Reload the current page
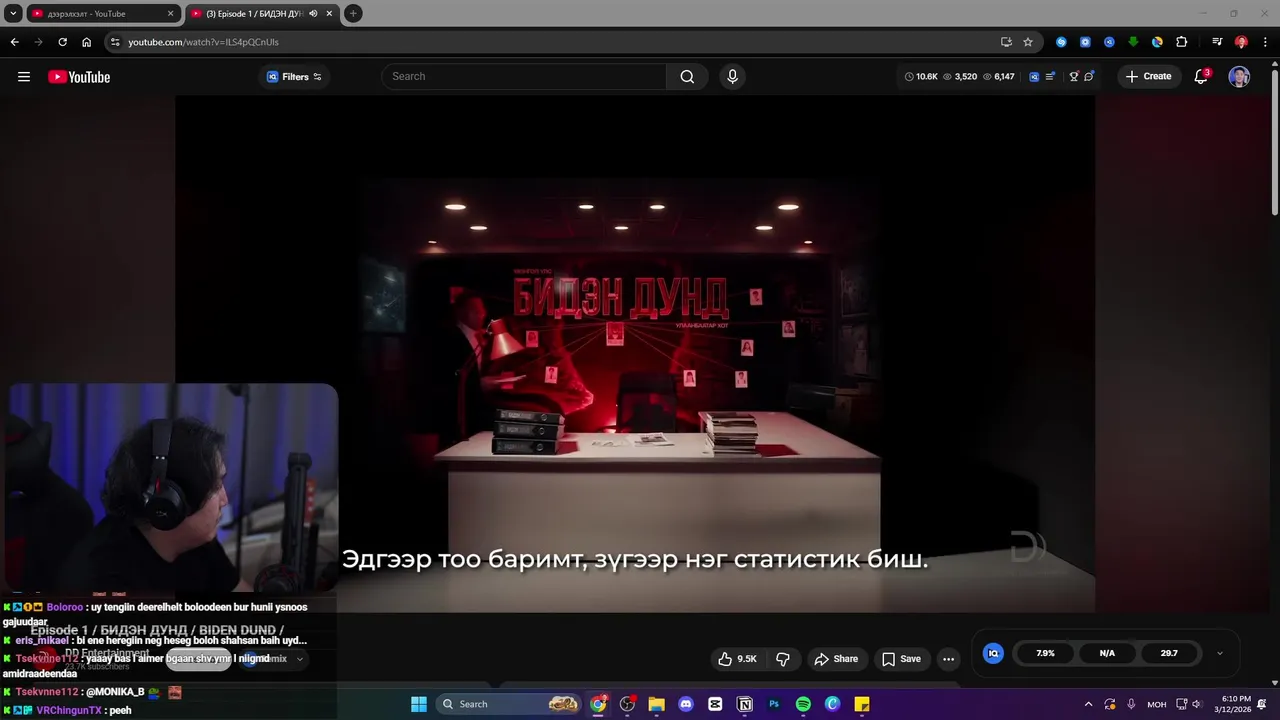Screen dimensions: 1280x720 (62, 42)
